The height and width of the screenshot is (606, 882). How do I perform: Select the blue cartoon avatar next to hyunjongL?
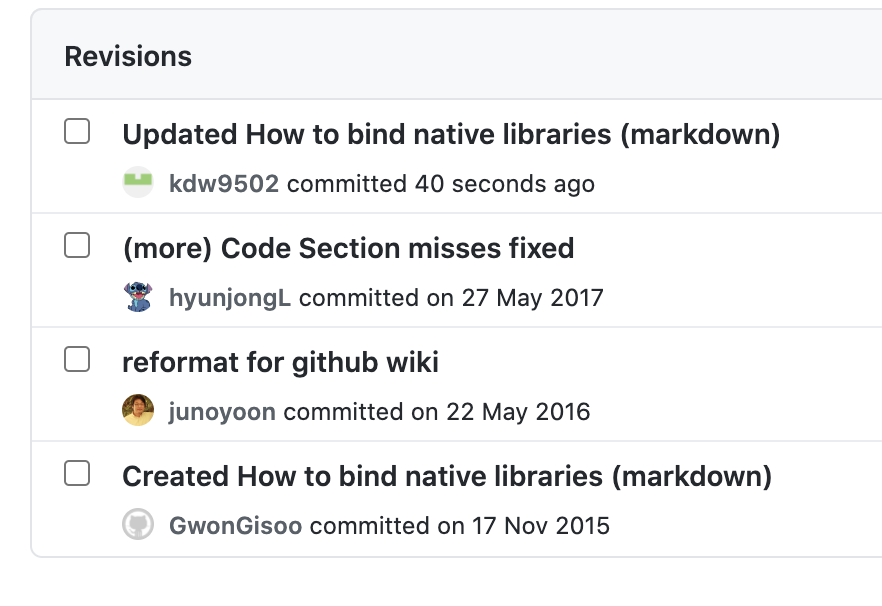(x=137, y=298)
